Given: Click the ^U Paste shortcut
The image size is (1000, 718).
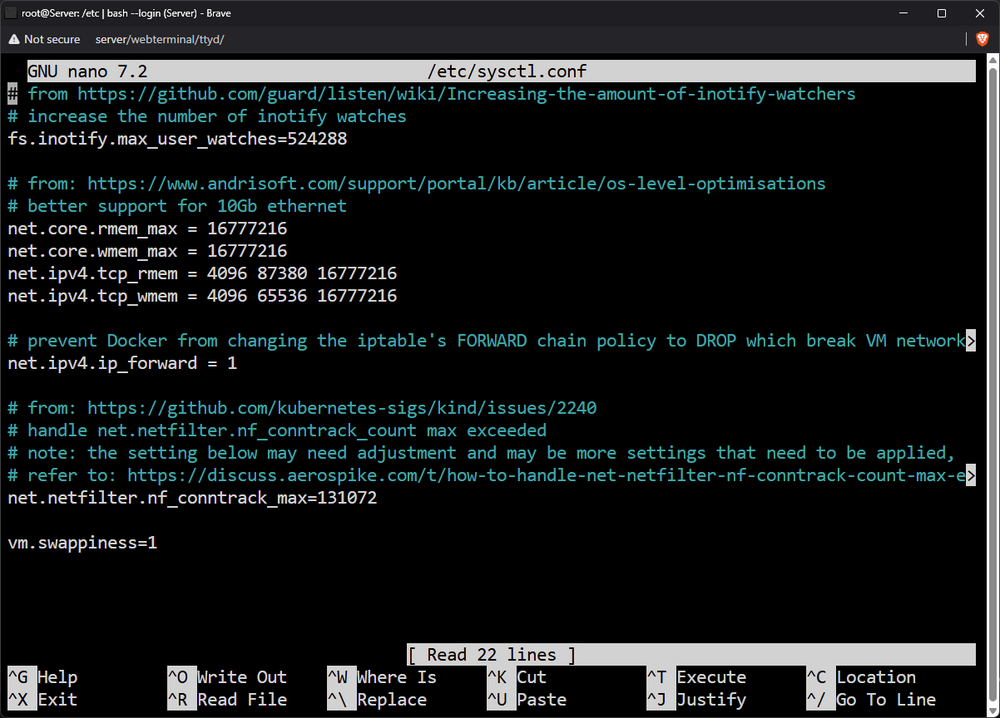Looking at the screenshot, I should [527, 700].
